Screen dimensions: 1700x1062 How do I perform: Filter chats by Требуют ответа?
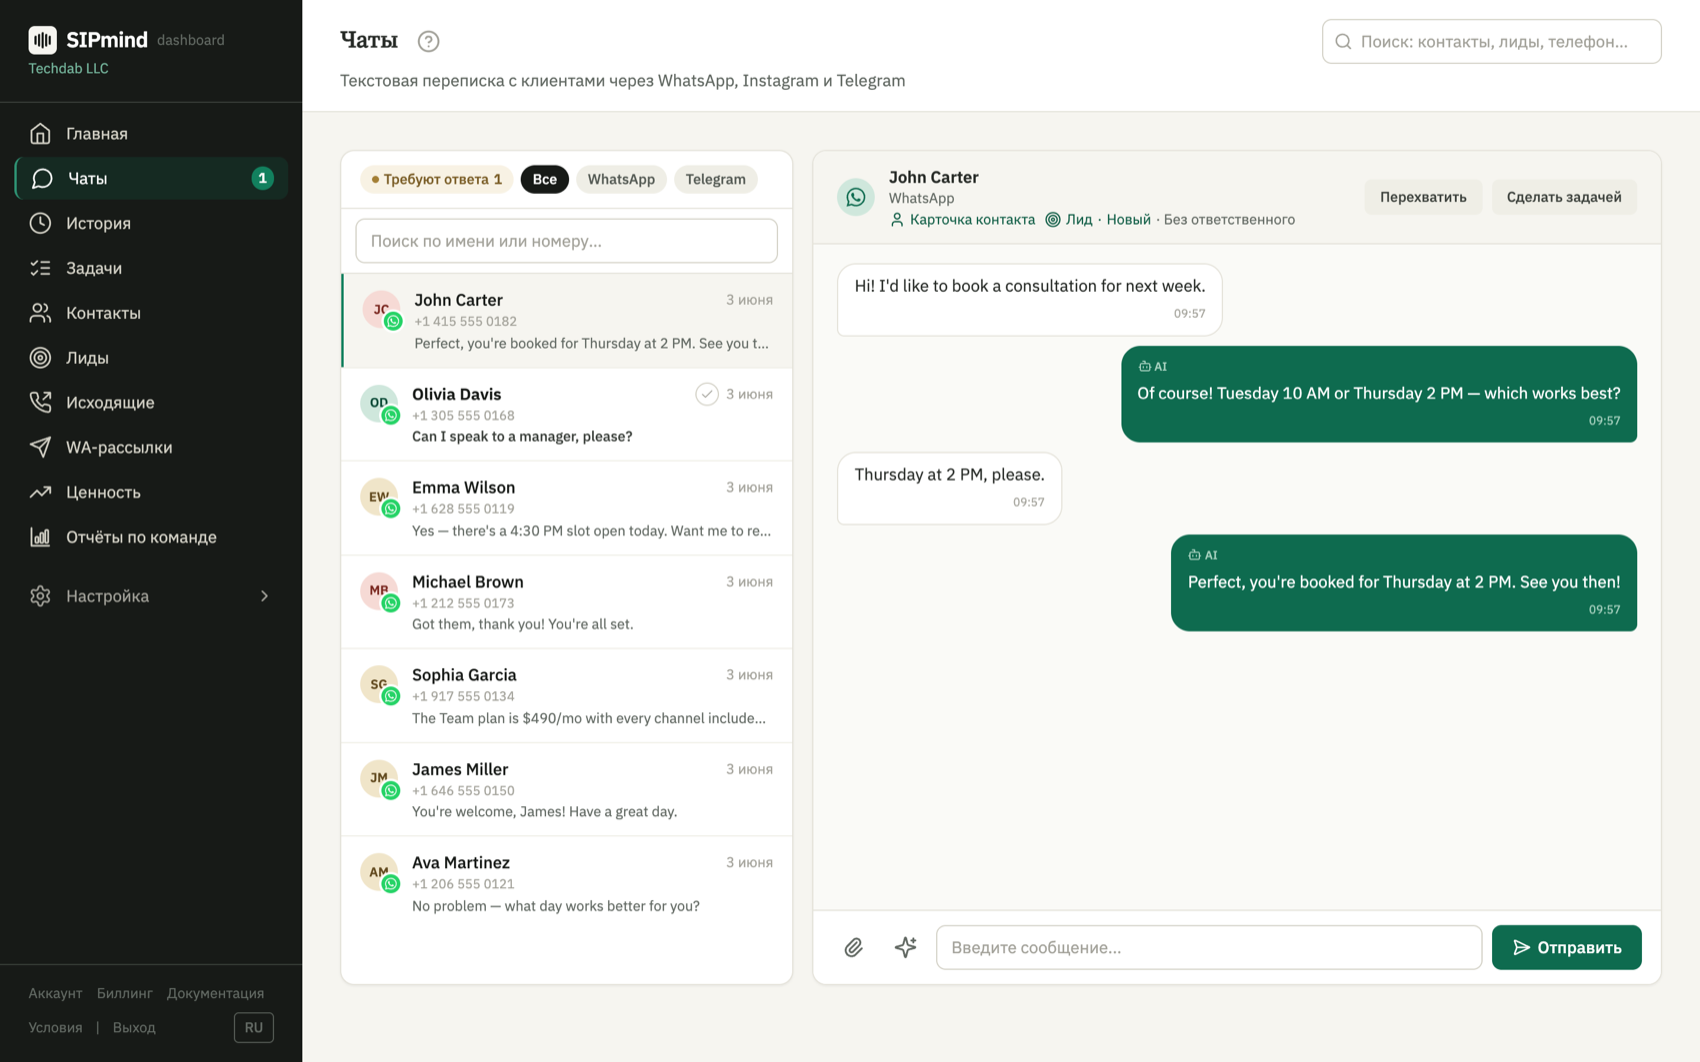(436, 179)
